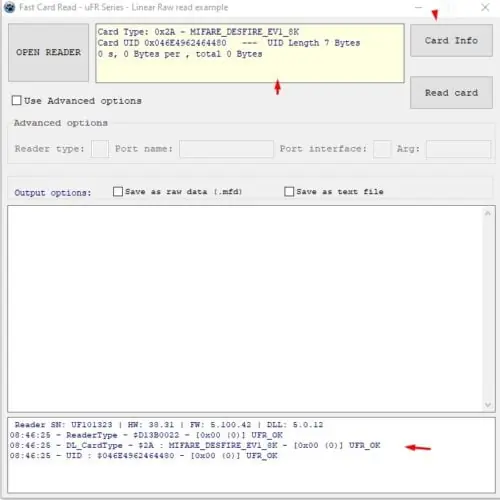Click inside the large empty output area
The height and width of the screenshot is (500, 500).
[246, 309]
